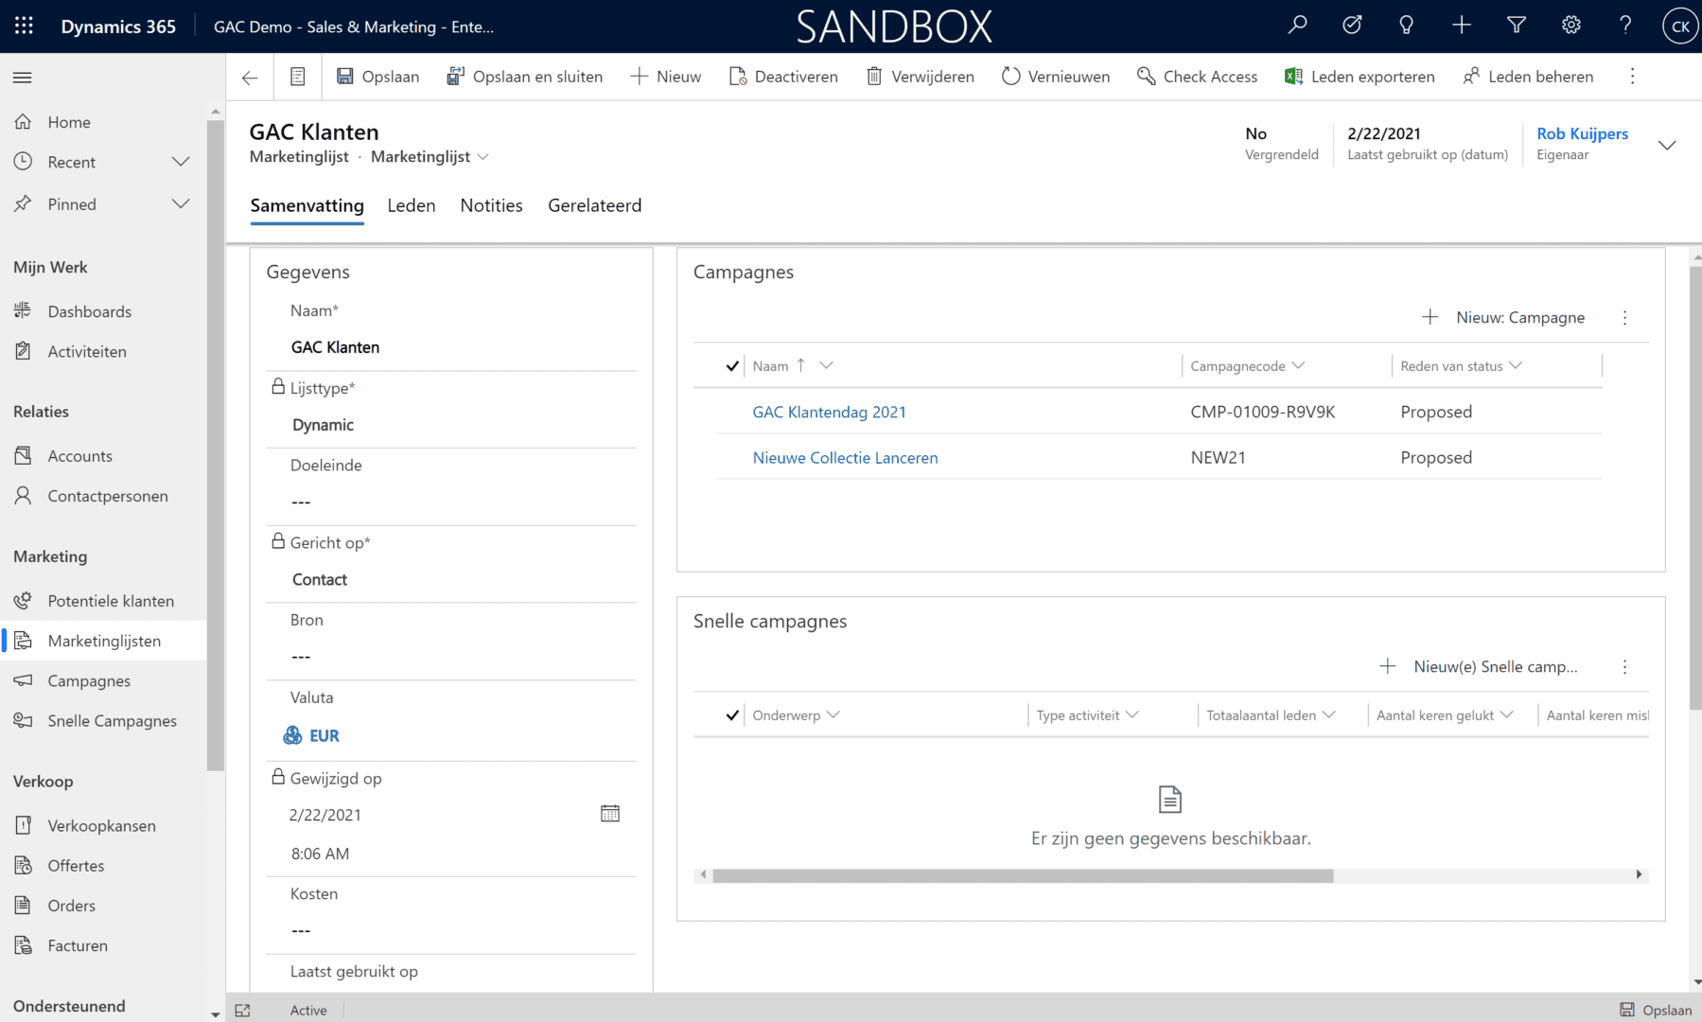Image resolution: width=1702 pixels, height=1022 pixels.
Task: Toggle select all in Campagnes grid
Action: (x=732, y=366)
